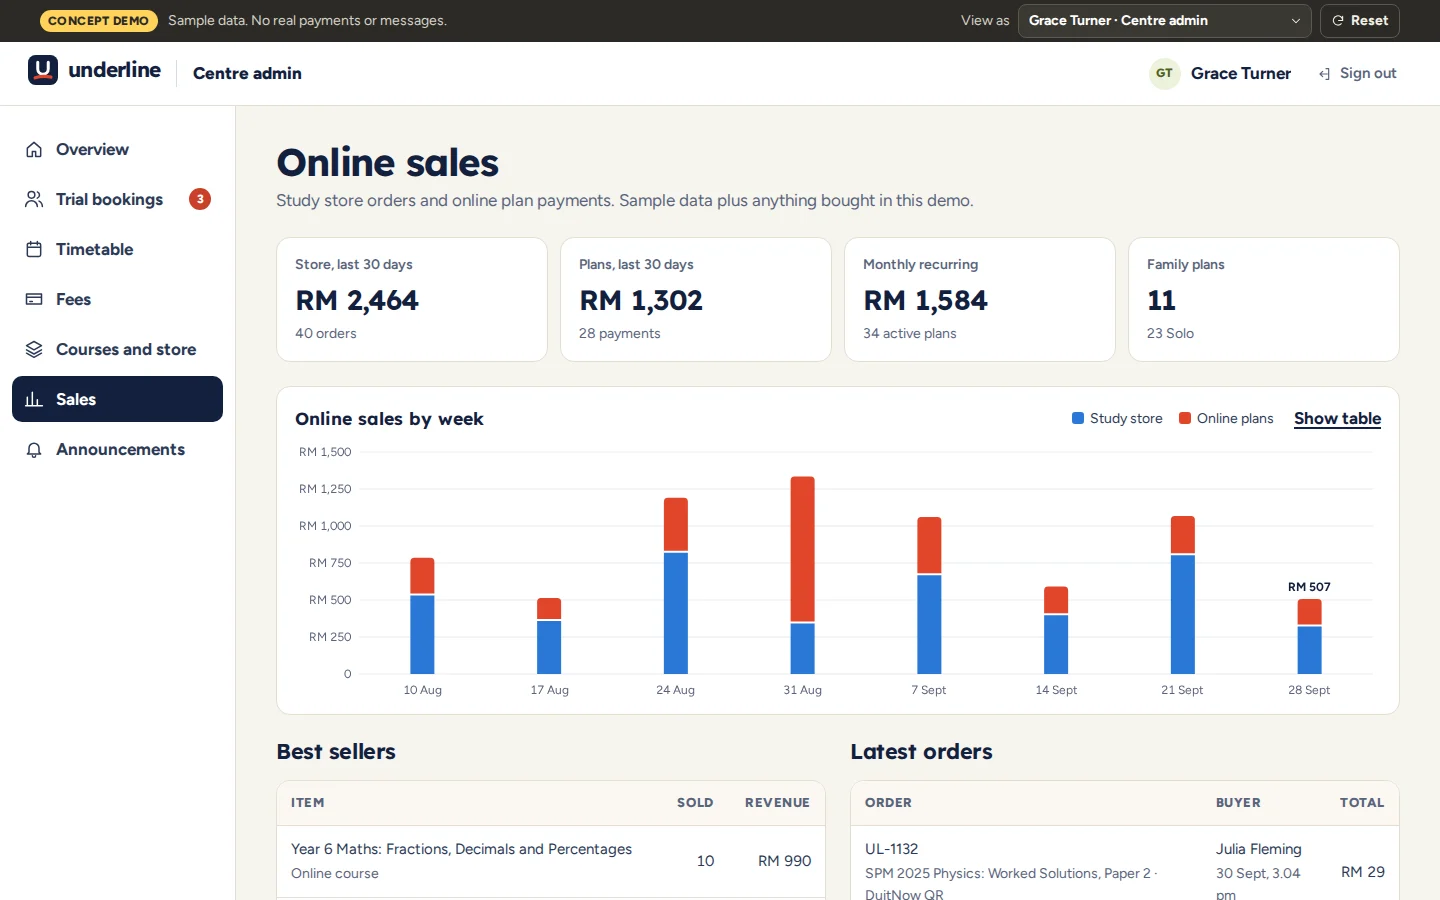This screenshot has height=900, width=1440.
Task: Click the 23 Solo caption
Action: 1170,333
